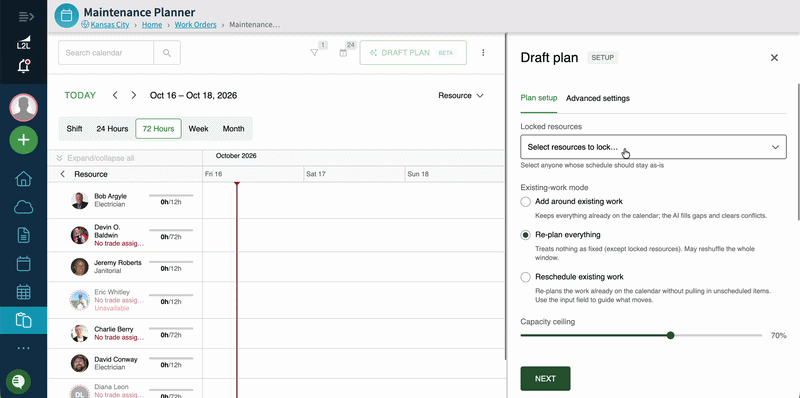
Task: Open the chat support bubble
Action: (18, 381)
